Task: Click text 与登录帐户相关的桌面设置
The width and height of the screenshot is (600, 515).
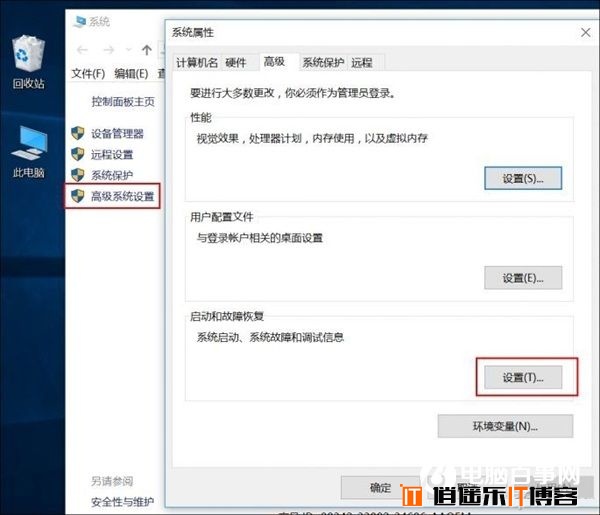Action: tap(260, 238)
